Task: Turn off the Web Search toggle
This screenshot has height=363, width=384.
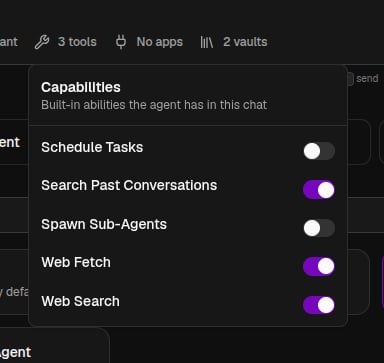Action: click(x=319, y=305)
